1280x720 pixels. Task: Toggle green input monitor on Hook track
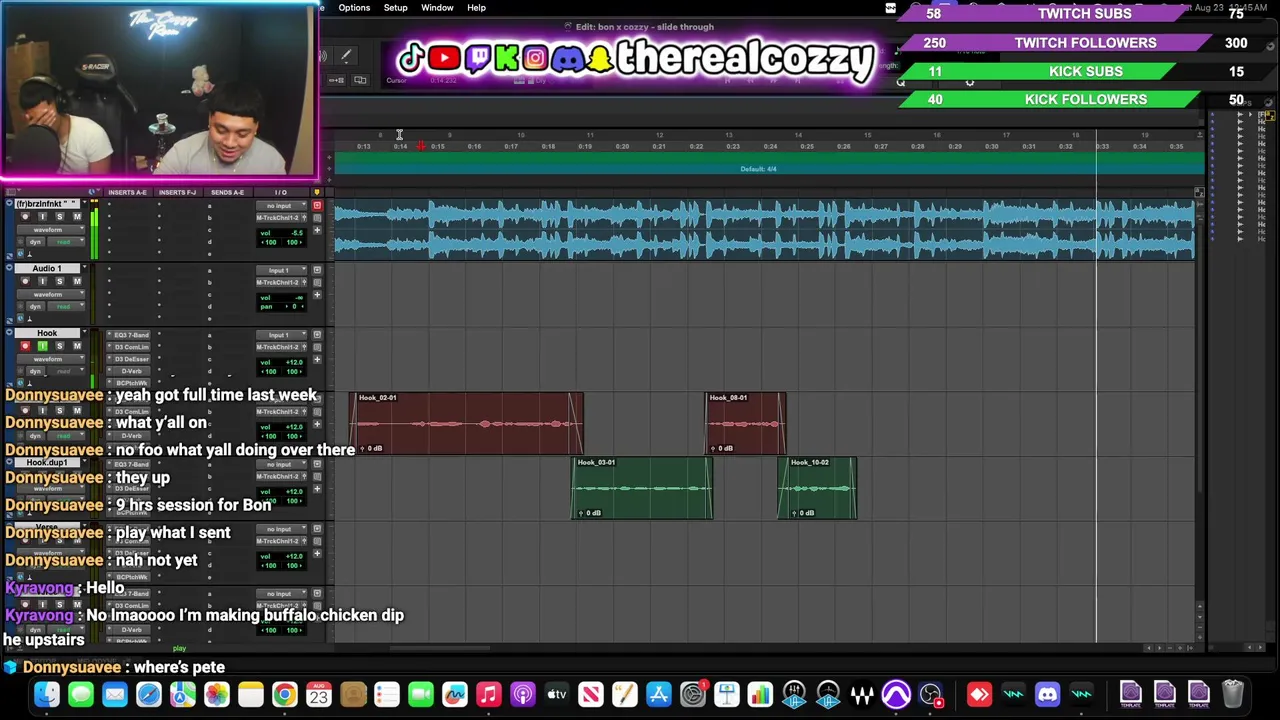click(x=43, y=346)
